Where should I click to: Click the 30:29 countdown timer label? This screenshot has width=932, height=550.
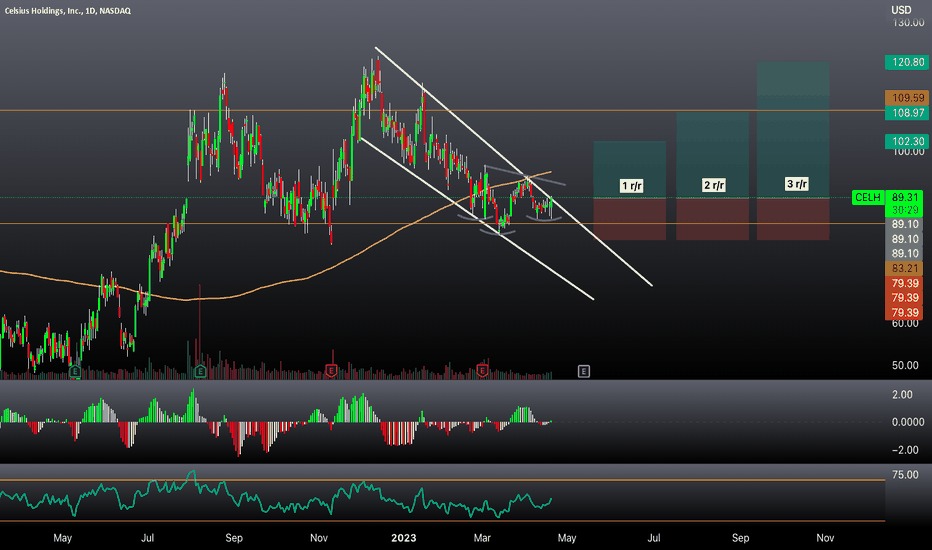coord(904,210)
